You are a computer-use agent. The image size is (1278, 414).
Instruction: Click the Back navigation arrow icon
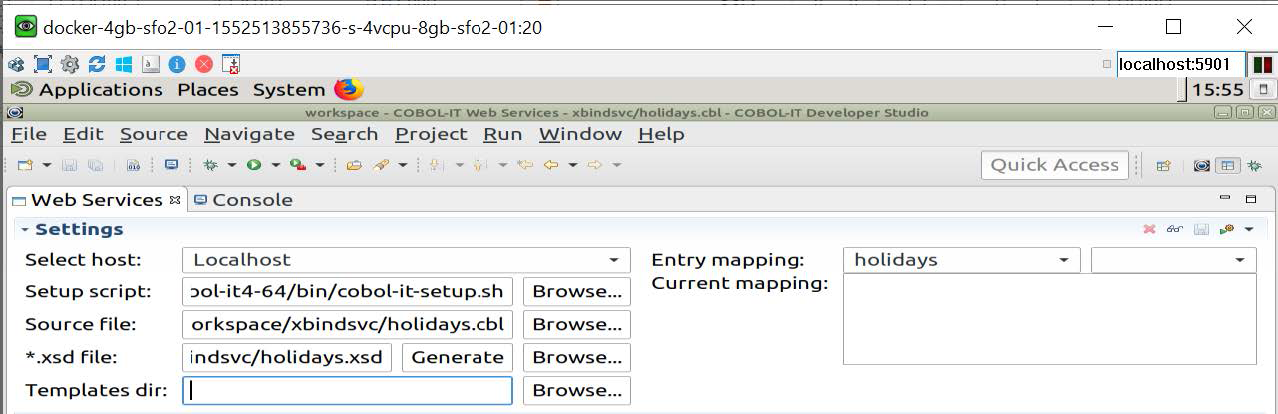pyautogui.click(x=550, y=165)
